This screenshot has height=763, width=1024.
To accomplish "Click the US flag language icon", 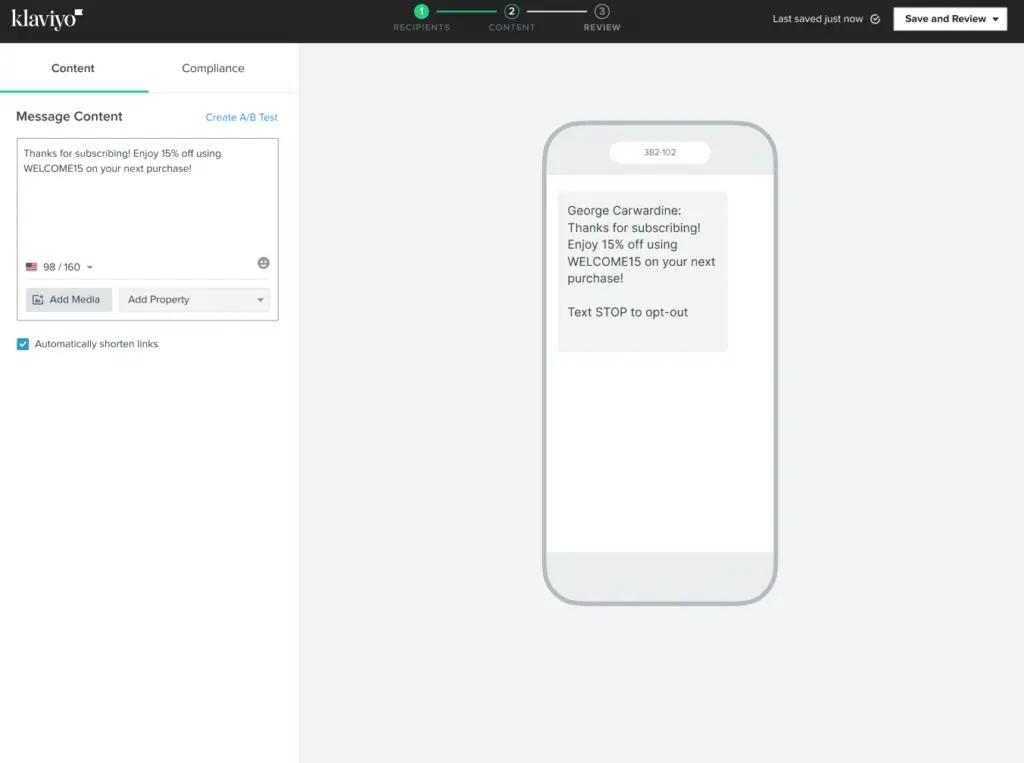I will coord(32,266).
